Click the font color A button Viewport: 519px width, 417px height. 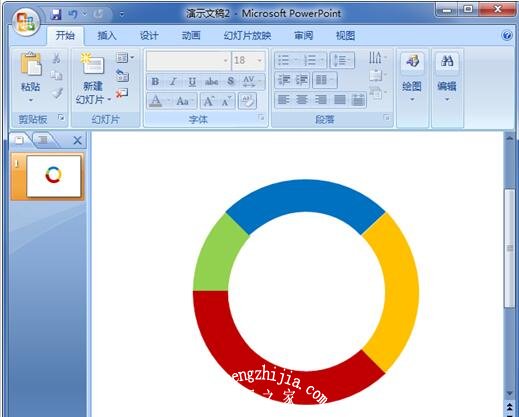click(156, 101)
